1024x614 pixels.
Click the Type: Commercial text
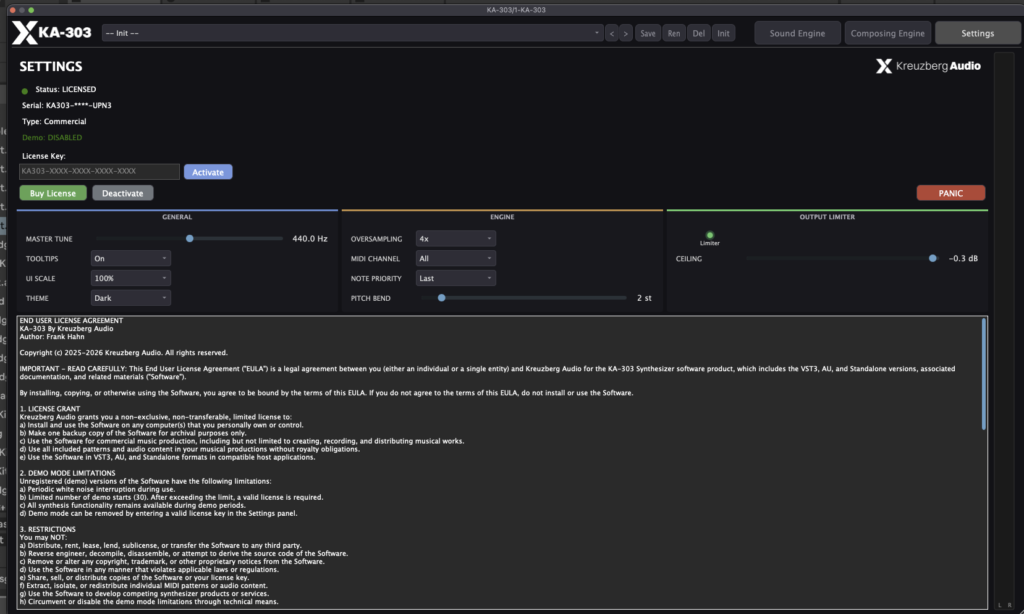tap(54, 121)
